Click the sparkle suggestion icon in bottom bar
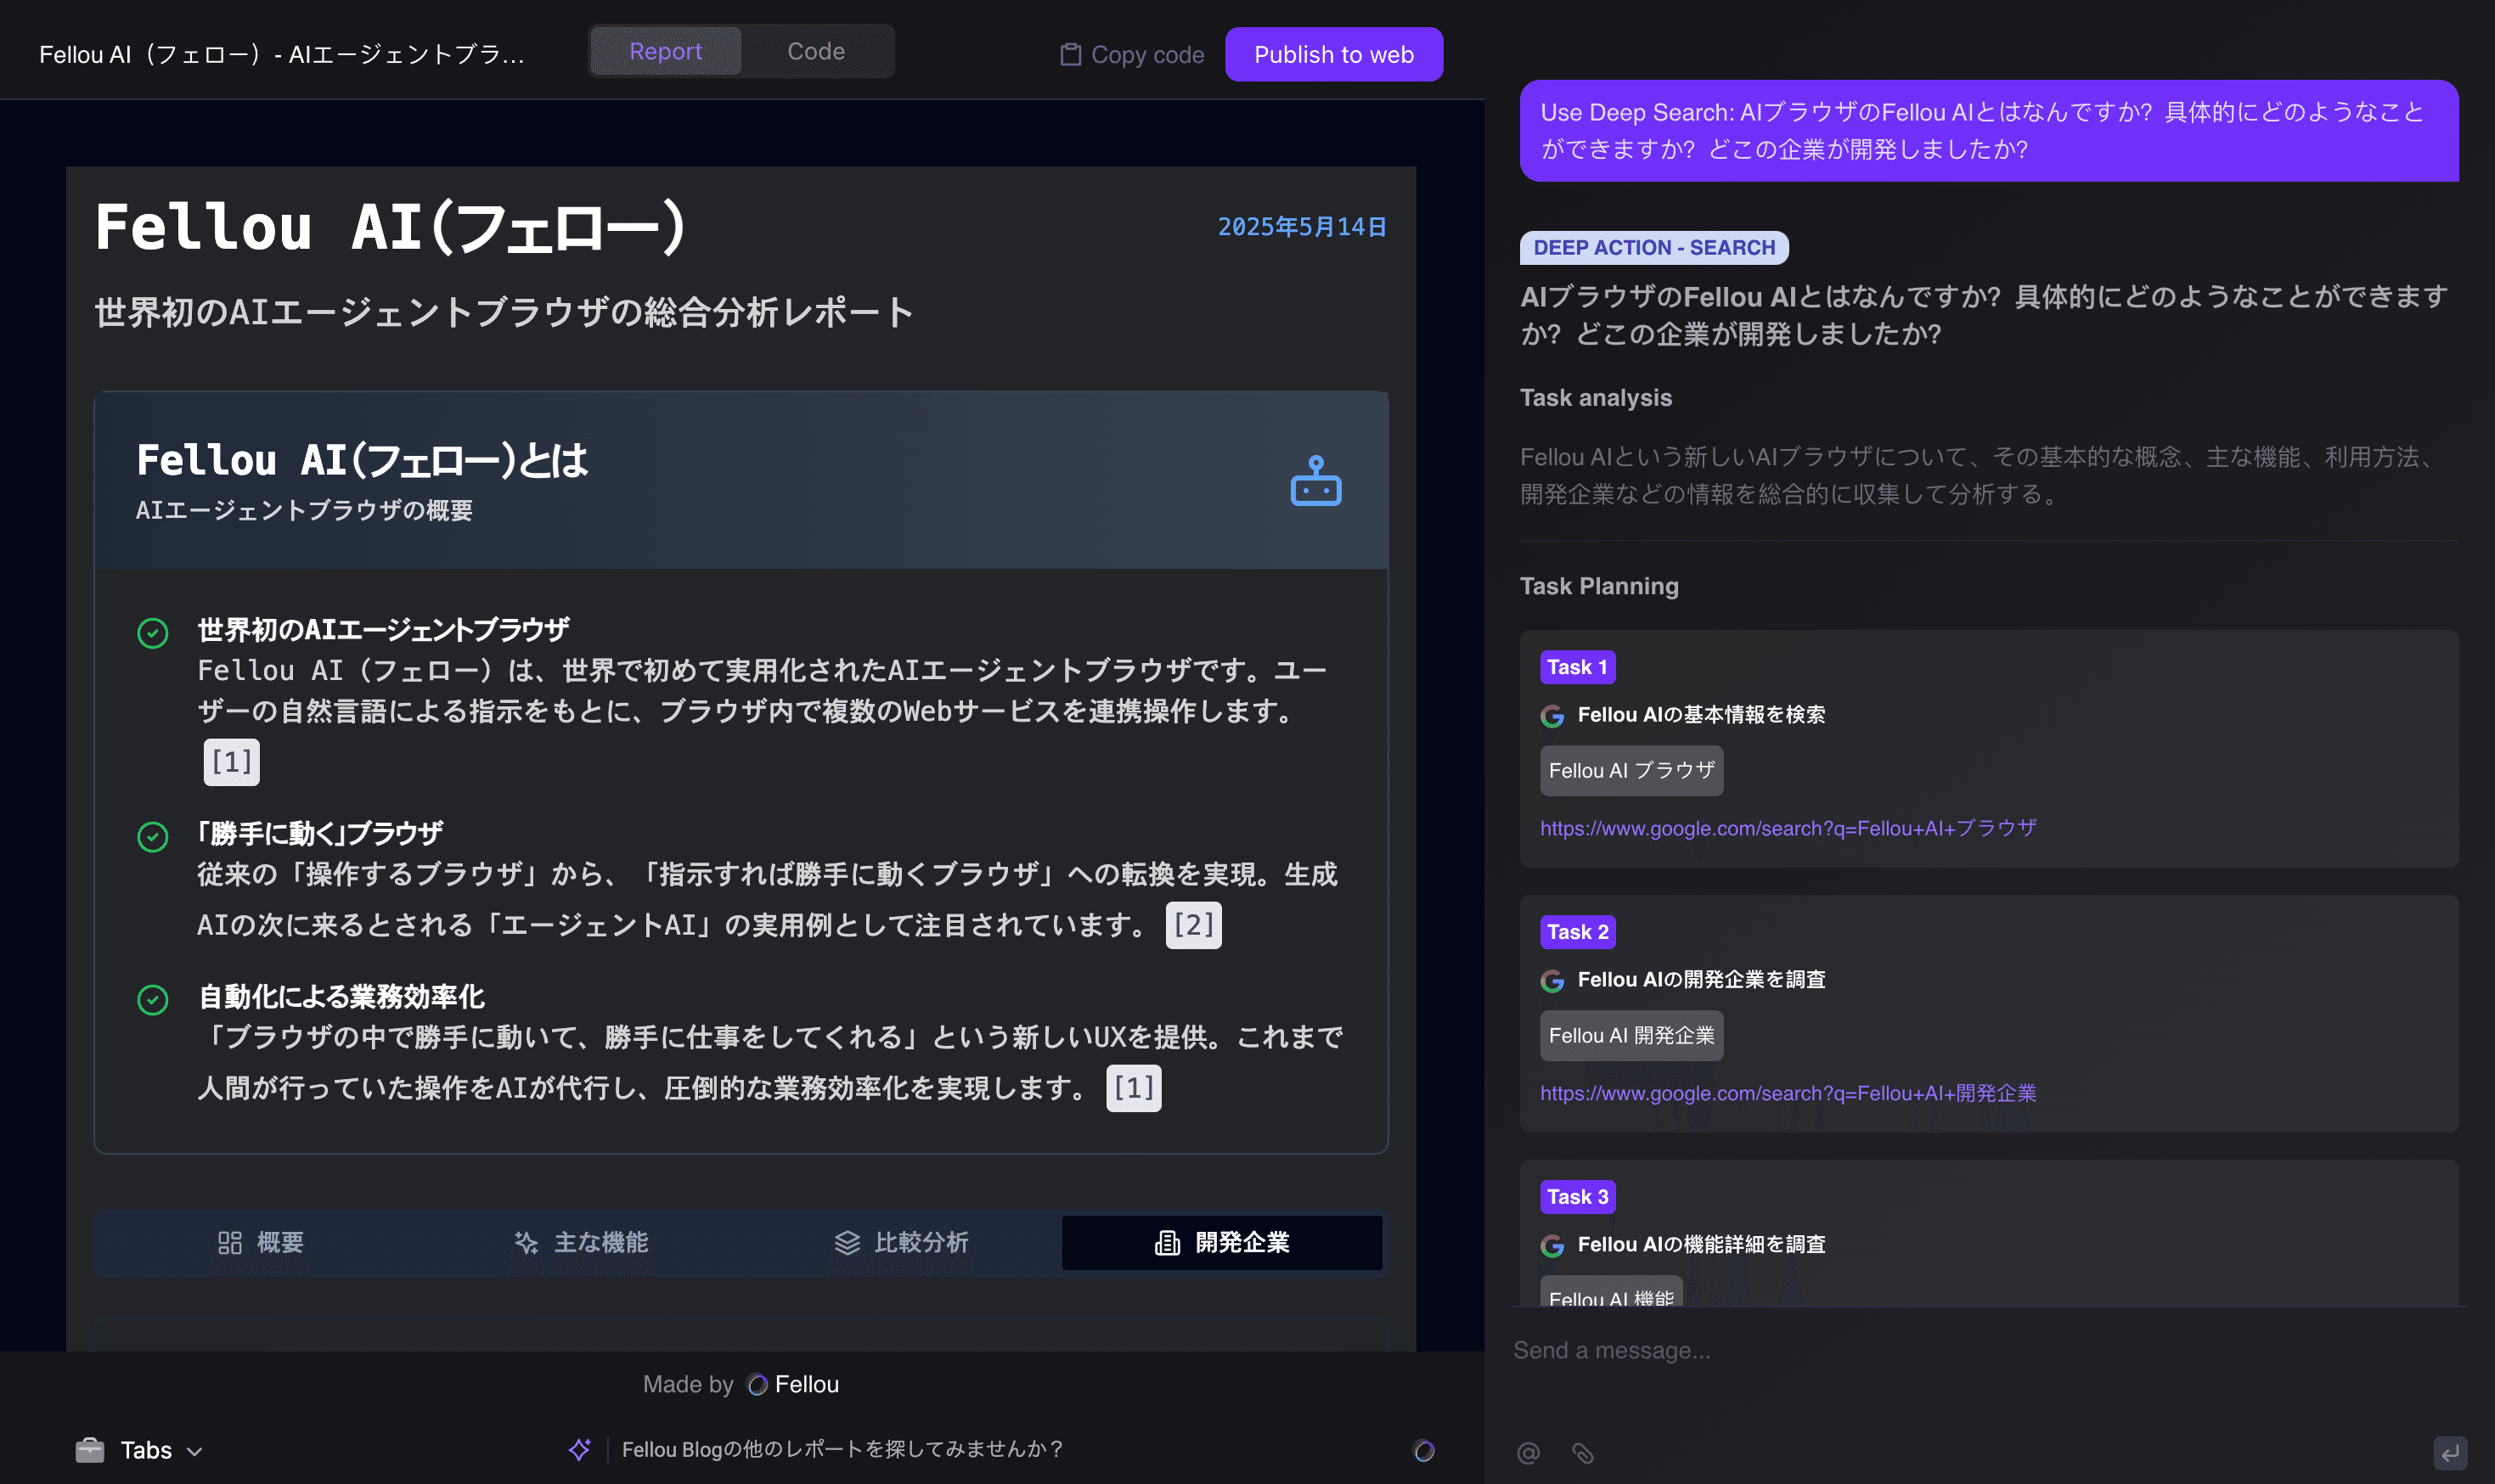 579,1449
